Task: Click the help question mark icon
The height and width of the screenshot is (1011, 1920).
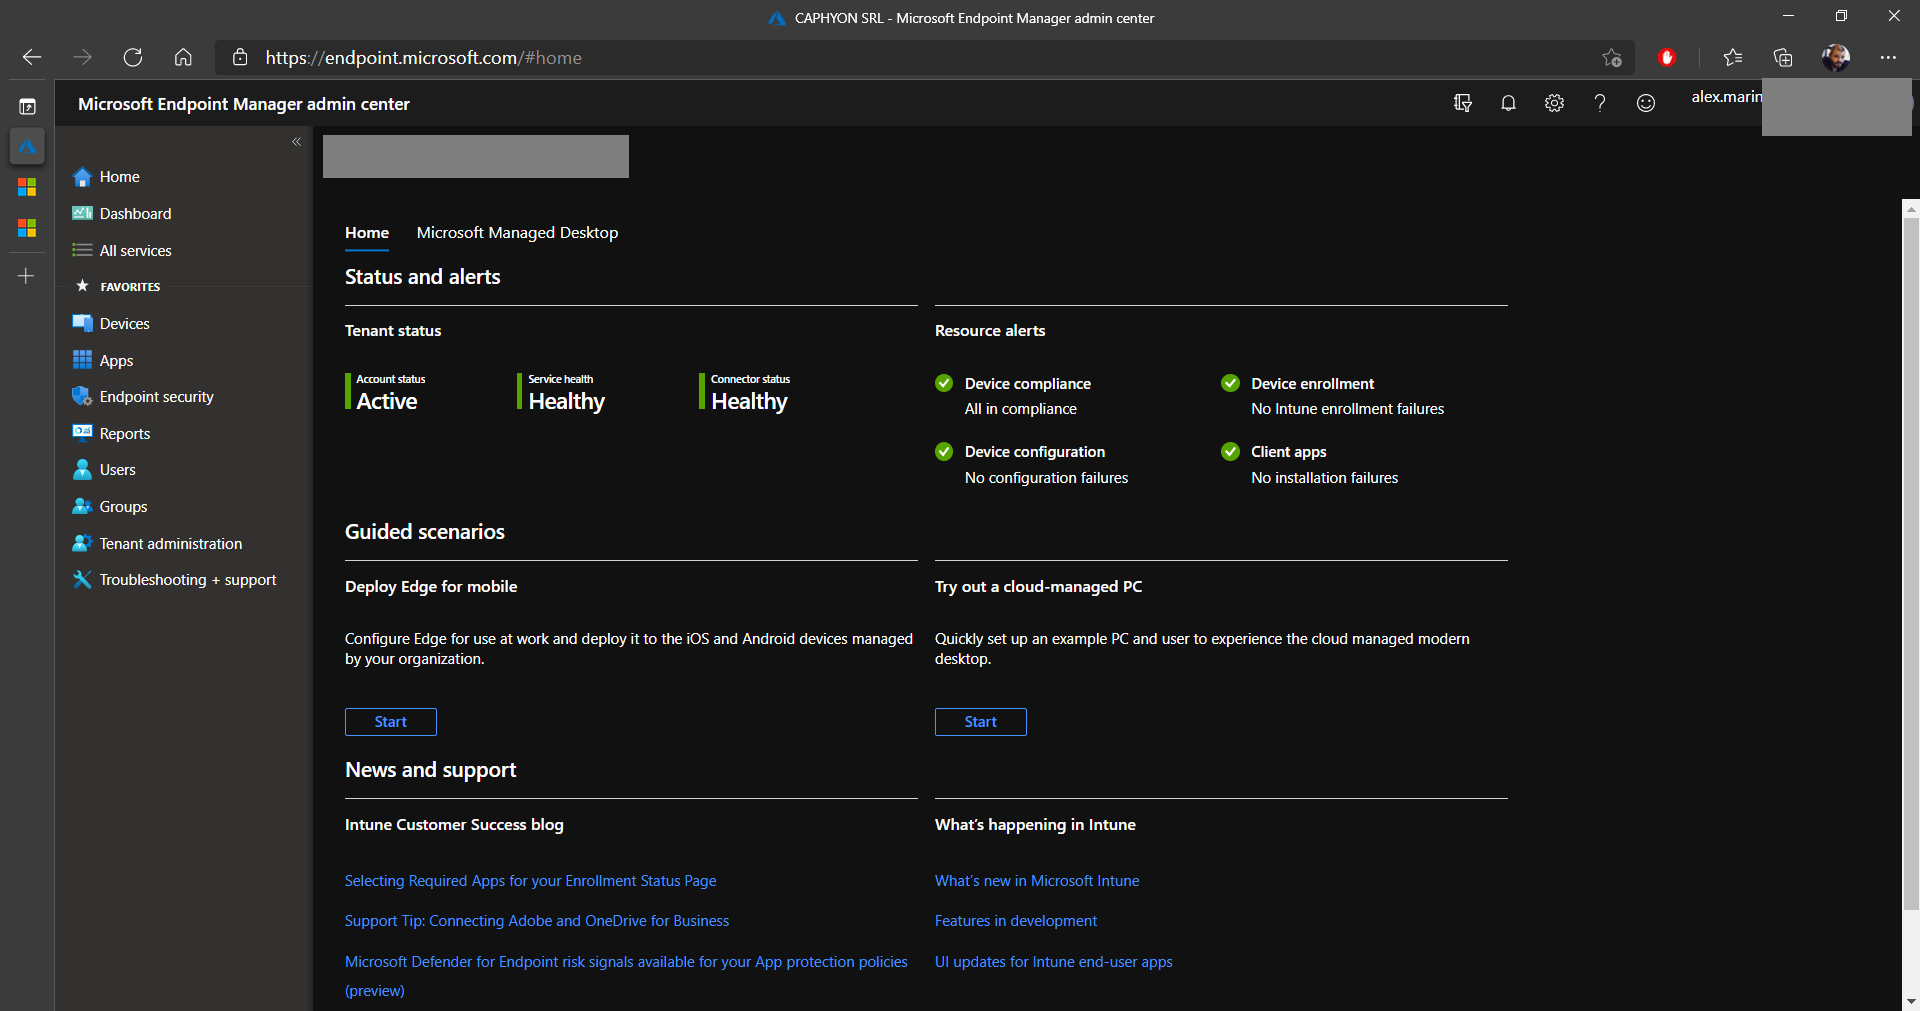Action: click(x=1600, y=103)
